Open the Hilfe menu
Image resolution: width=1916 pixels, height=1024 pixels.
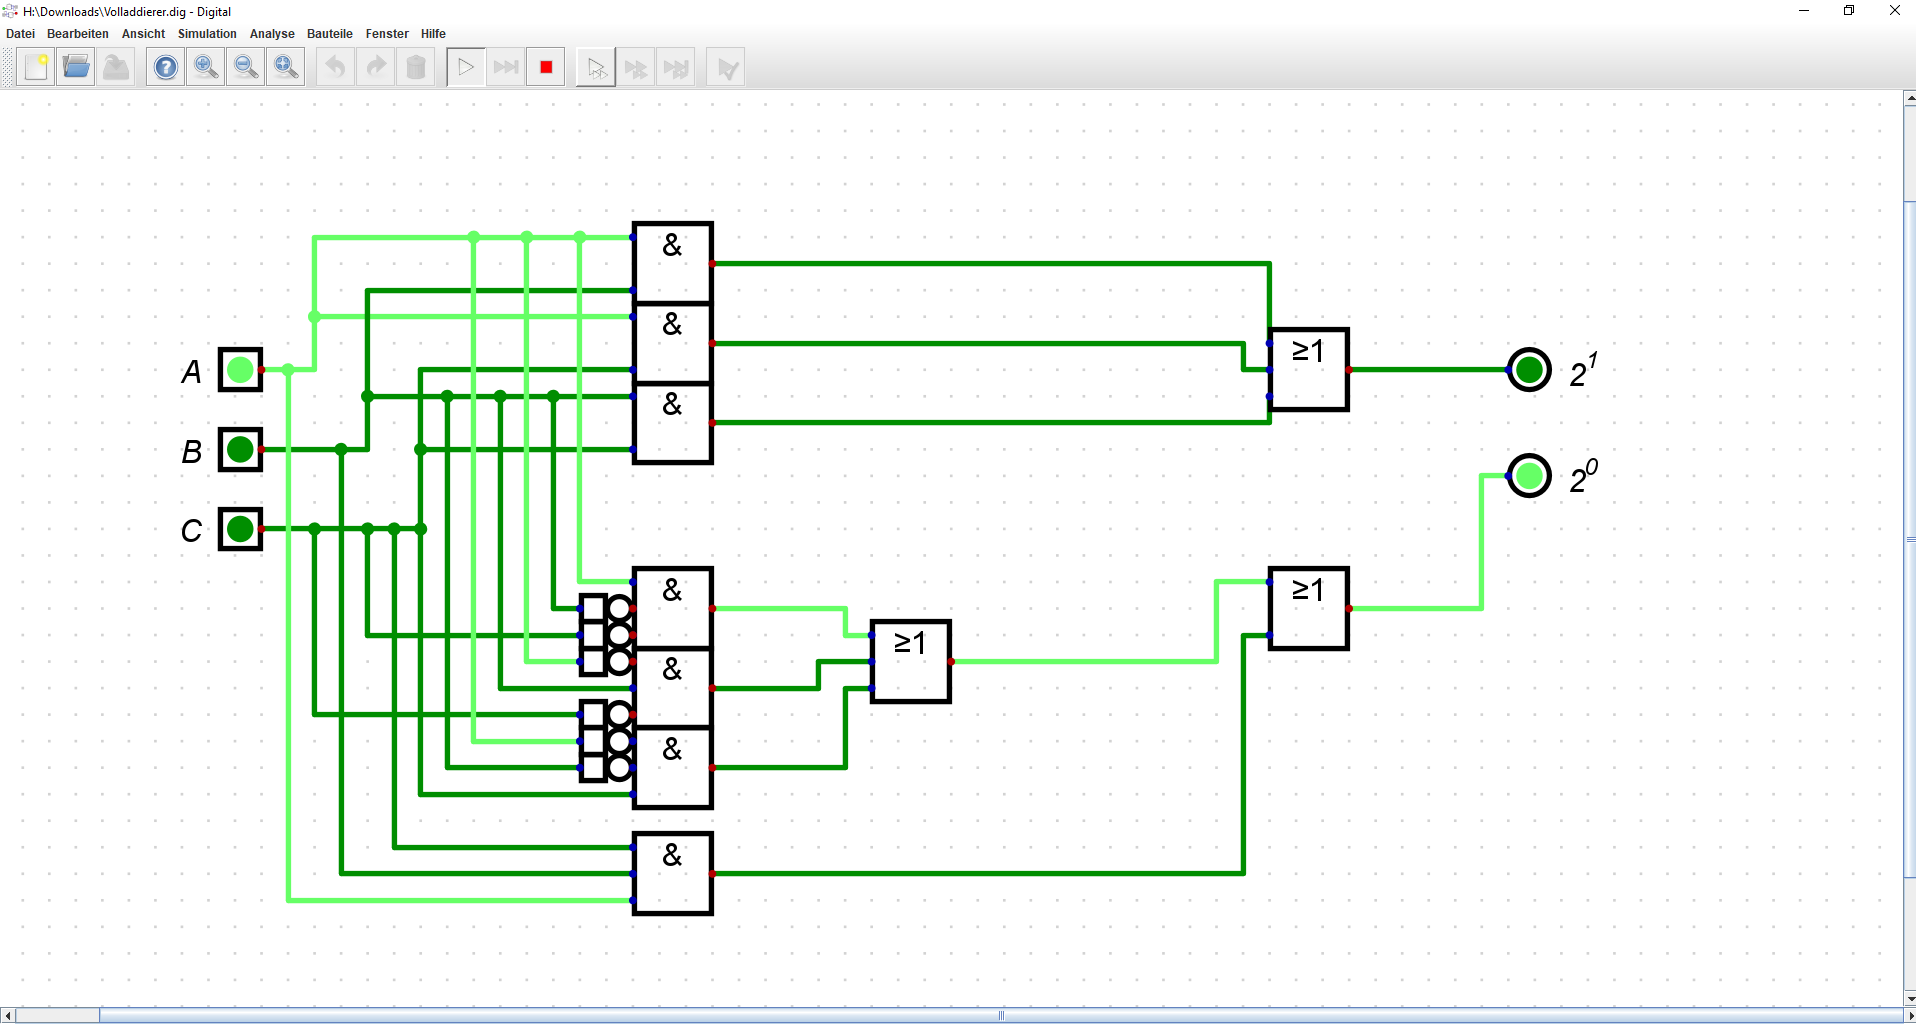433,34
